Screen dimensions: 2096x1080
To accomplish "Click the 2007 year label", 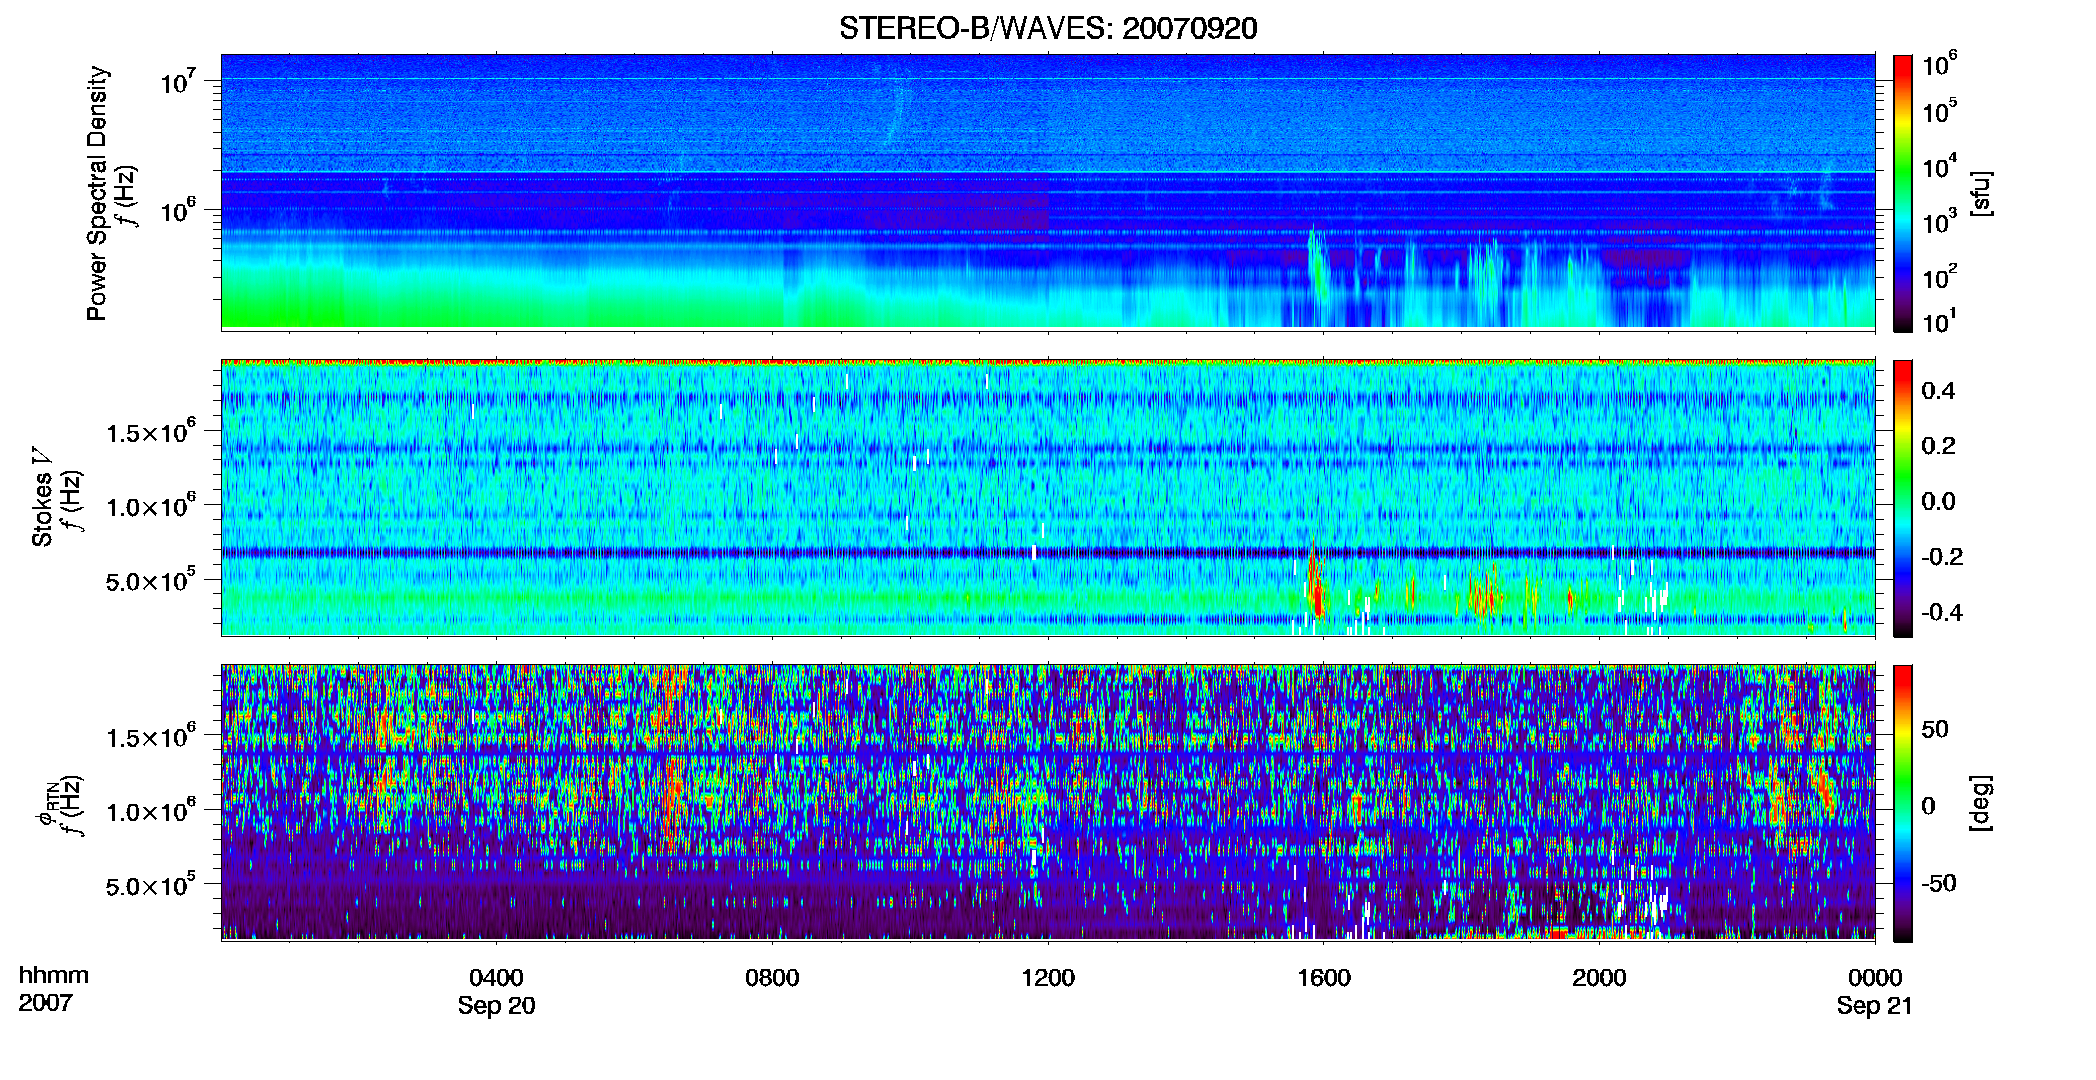I will pos(45,1002).
